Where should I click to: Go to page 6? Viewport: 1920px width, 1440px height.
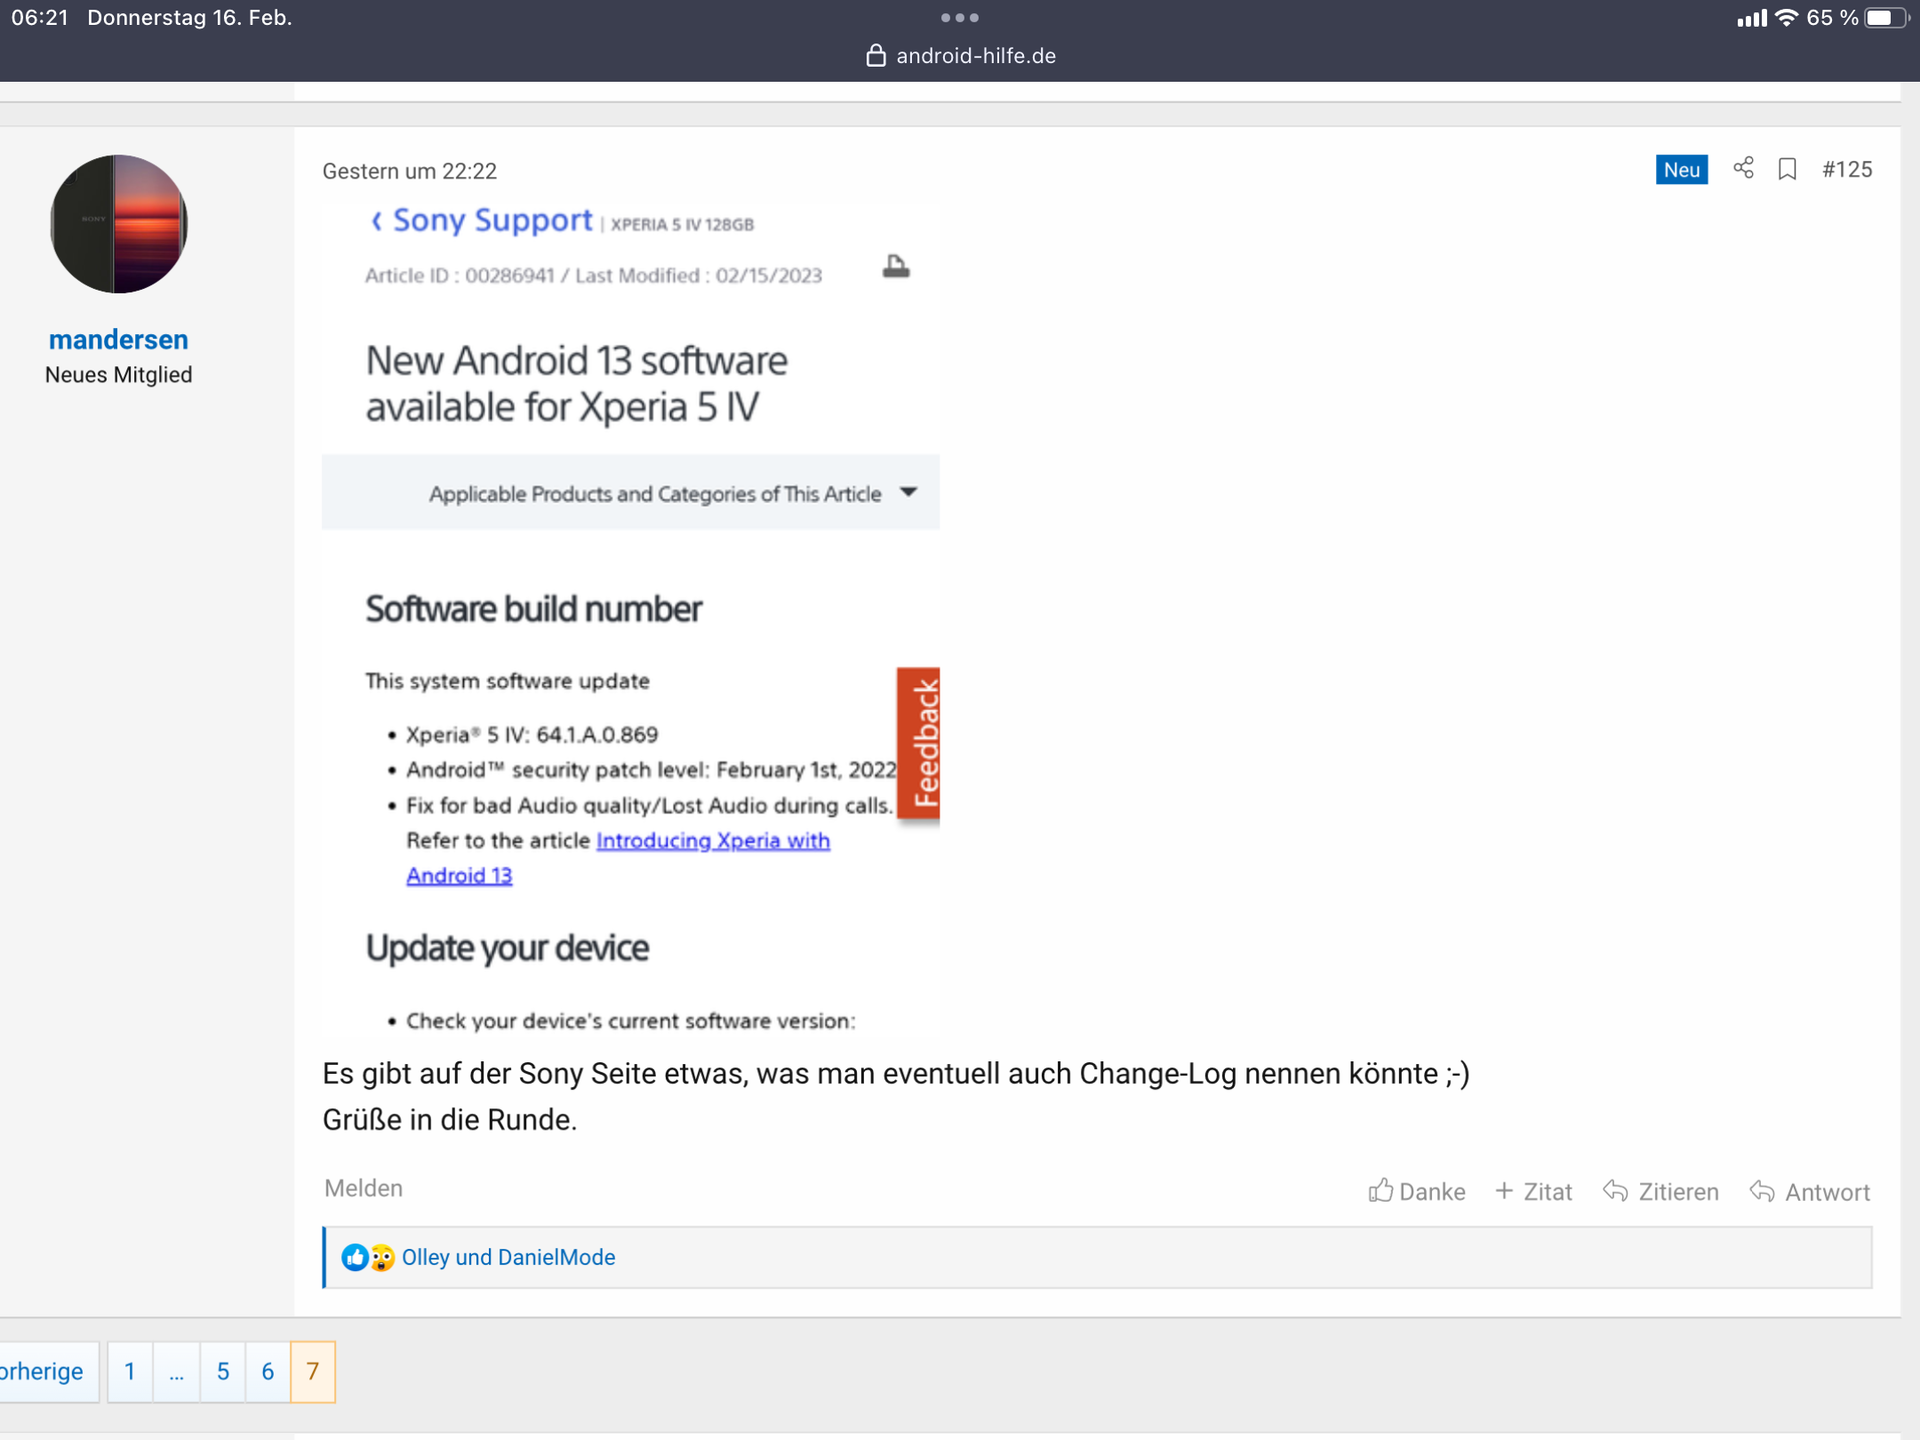pos(267,1371)
